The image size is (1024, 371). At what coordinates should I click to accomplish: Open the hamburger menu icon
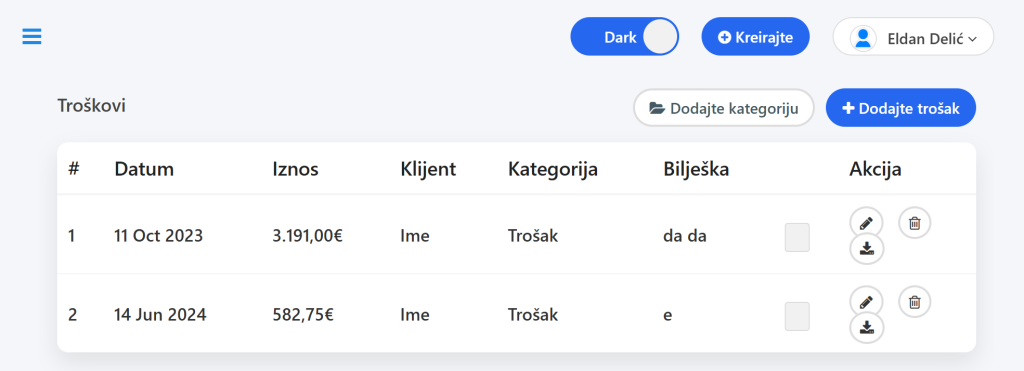click(32, 37)
